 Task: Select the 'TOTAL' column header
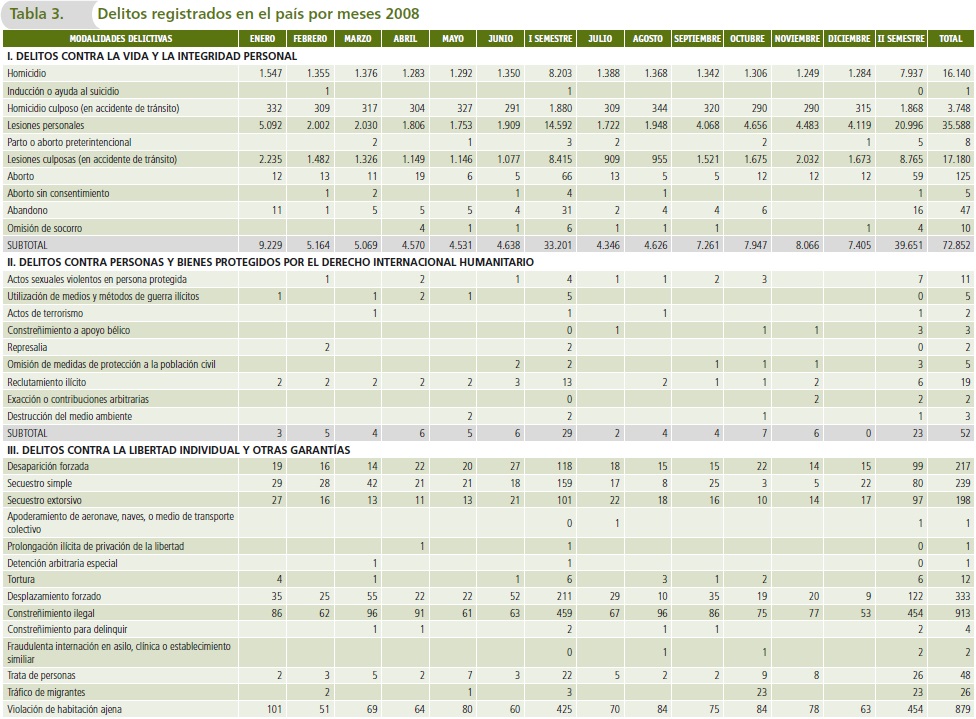click(x=951, y=39)
